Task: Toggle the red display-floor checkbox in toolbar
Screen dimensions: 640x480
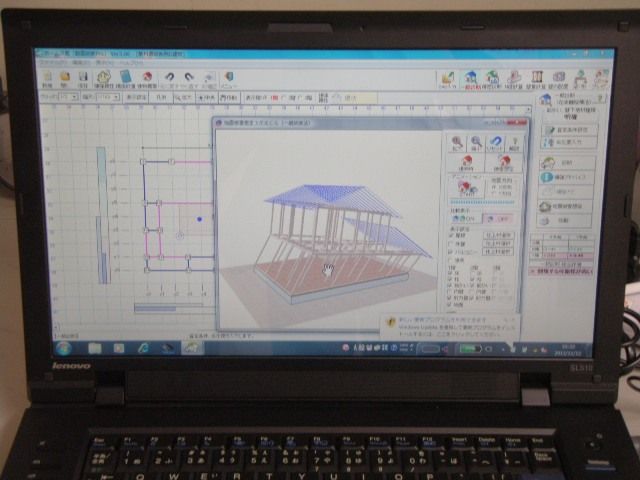Action: click(x=275, y=98)
